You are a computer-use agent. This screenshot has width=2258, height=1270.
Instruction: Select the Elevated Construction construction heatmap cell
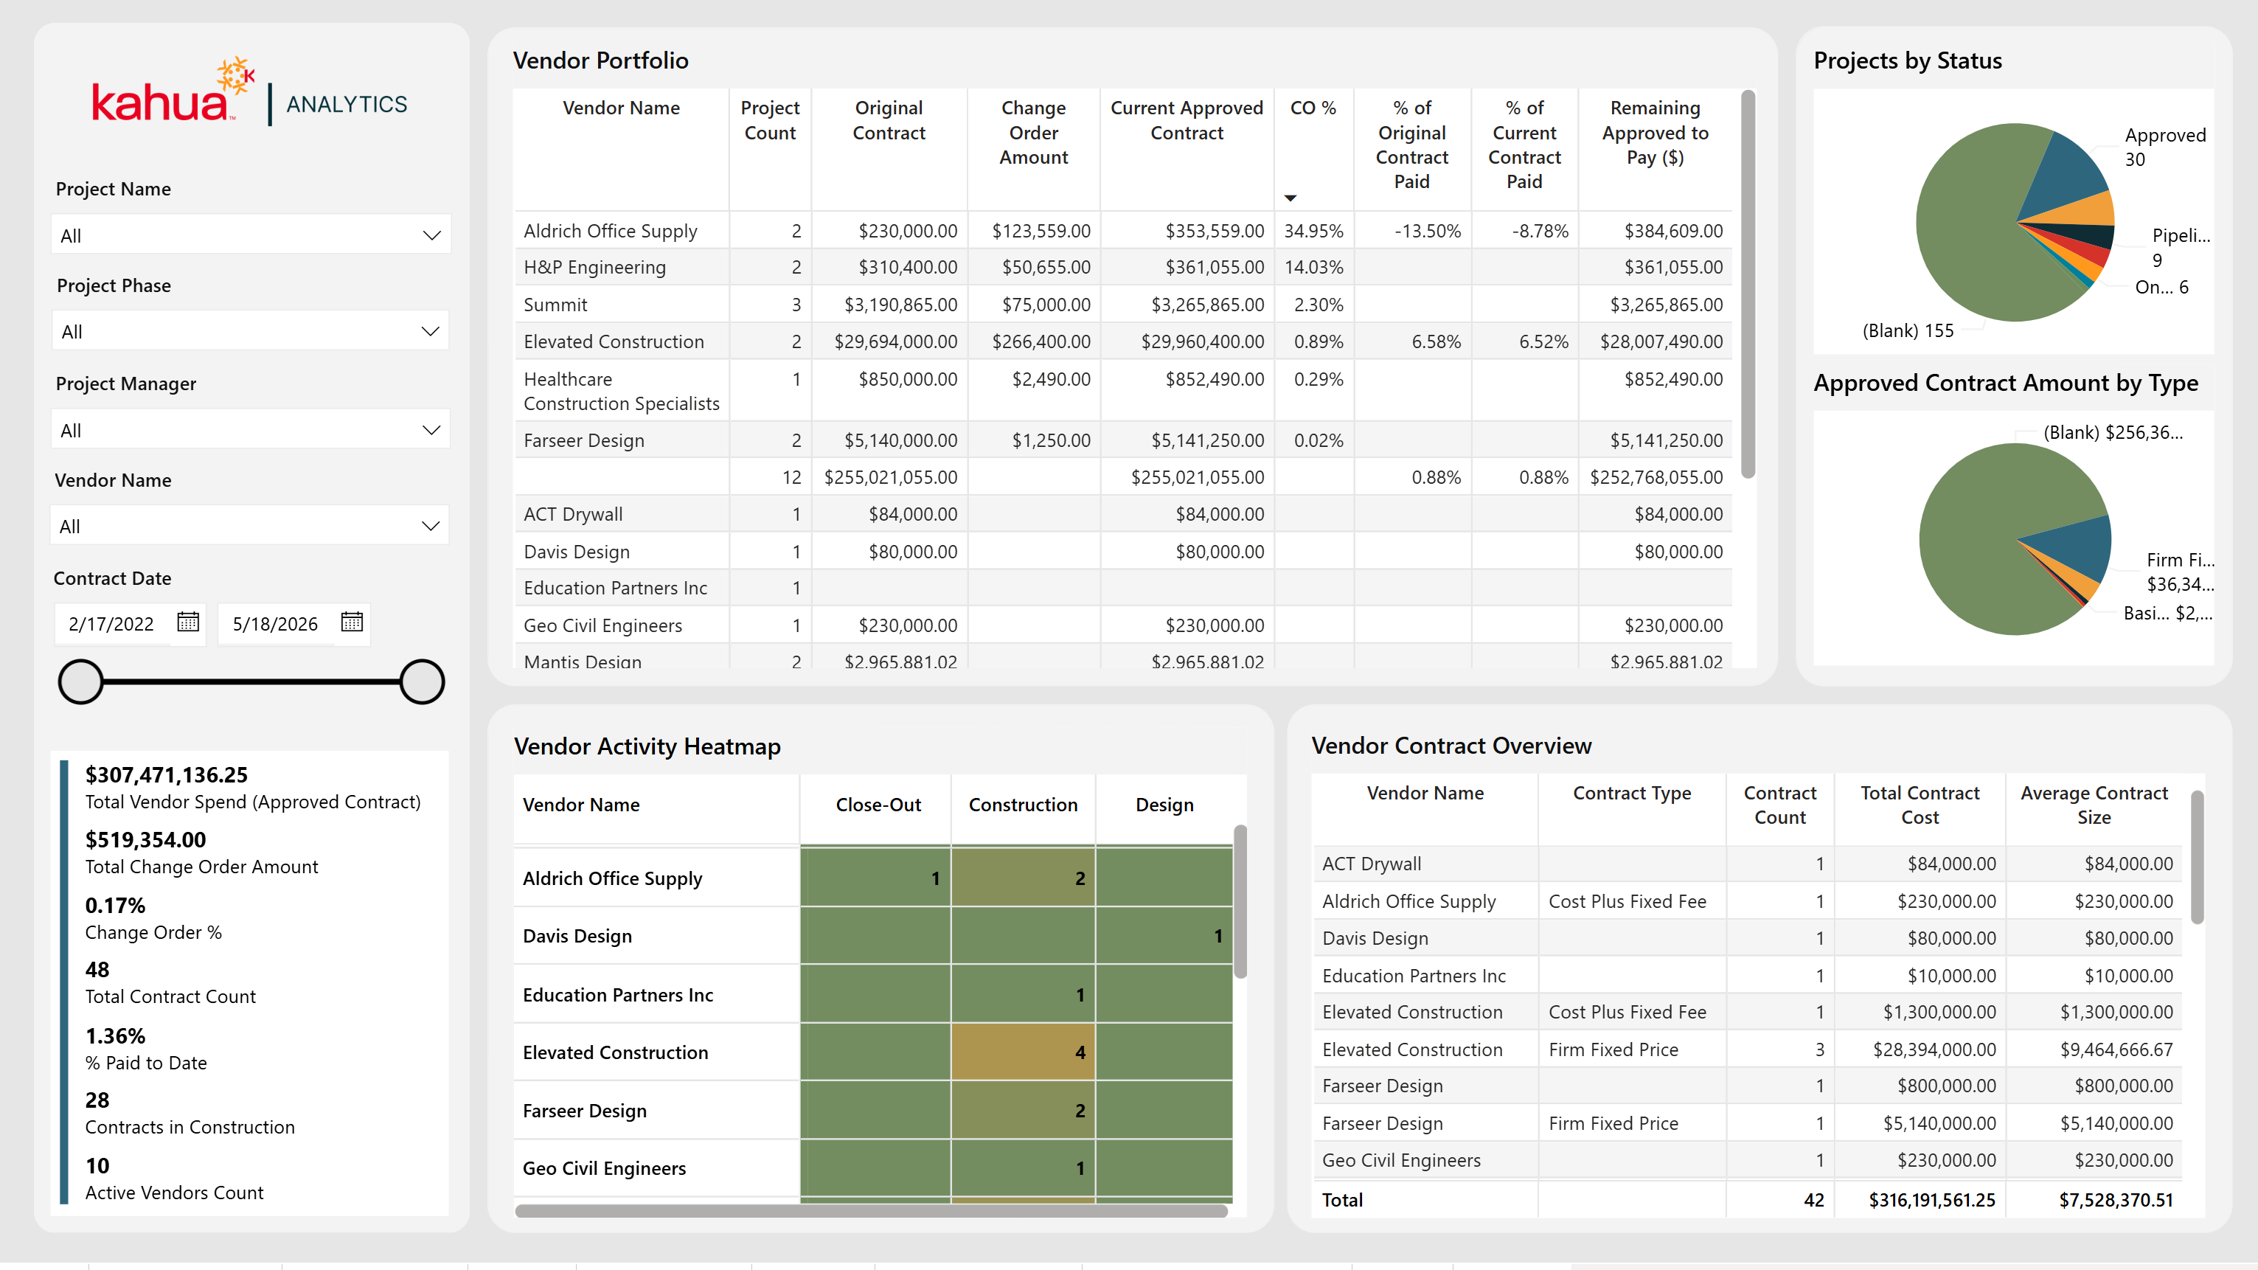[x=1023, y=1052]
